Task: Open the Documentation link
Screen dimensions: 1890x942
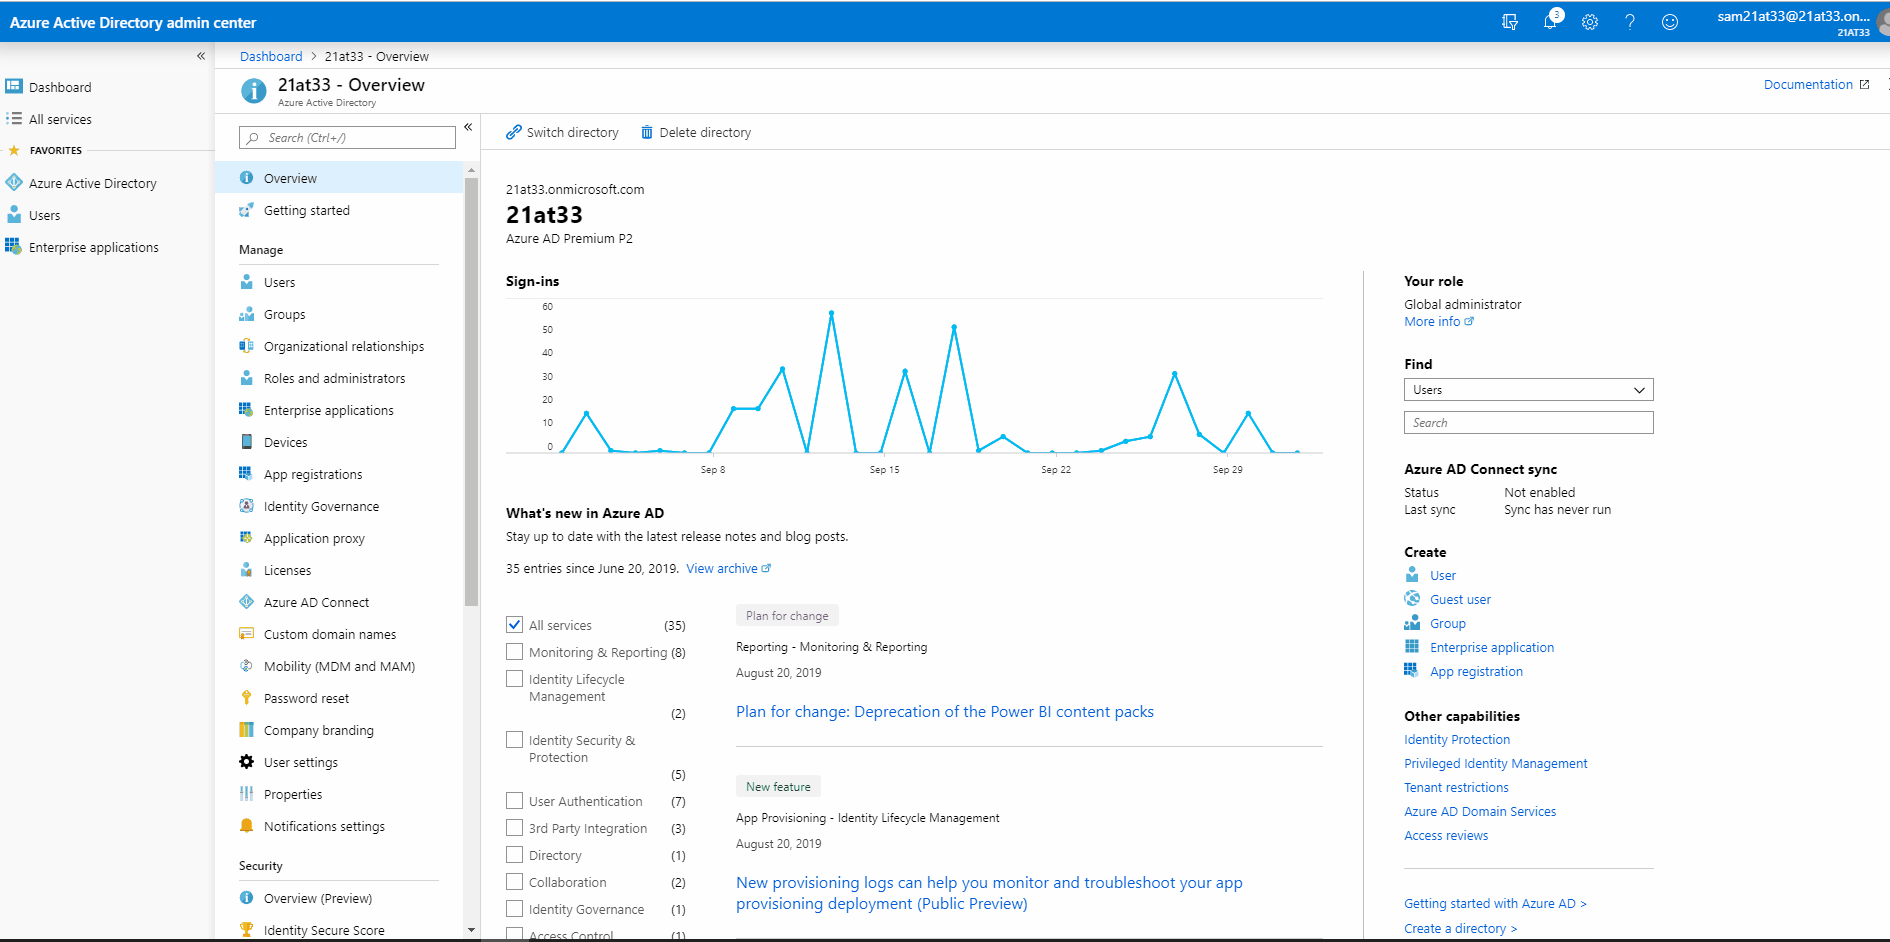Action: click(x=1807, y=84)
